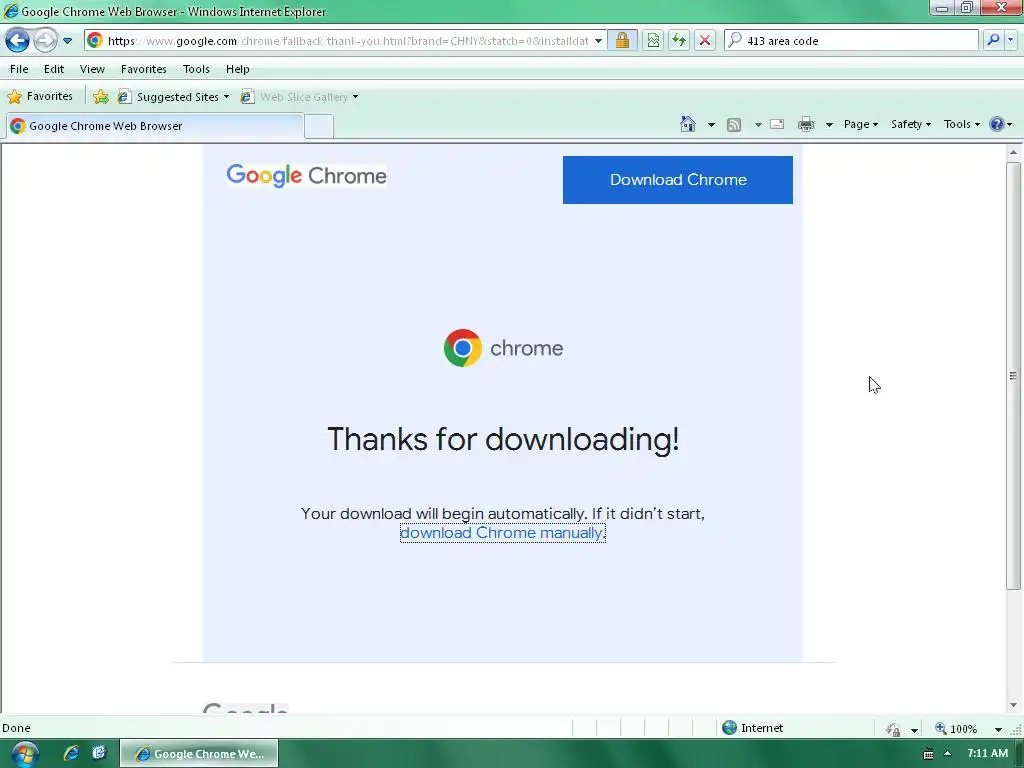Click the Internet zone globe in status bar
The width and height of the screenshot is (1024, 768).
pos(729,728)
